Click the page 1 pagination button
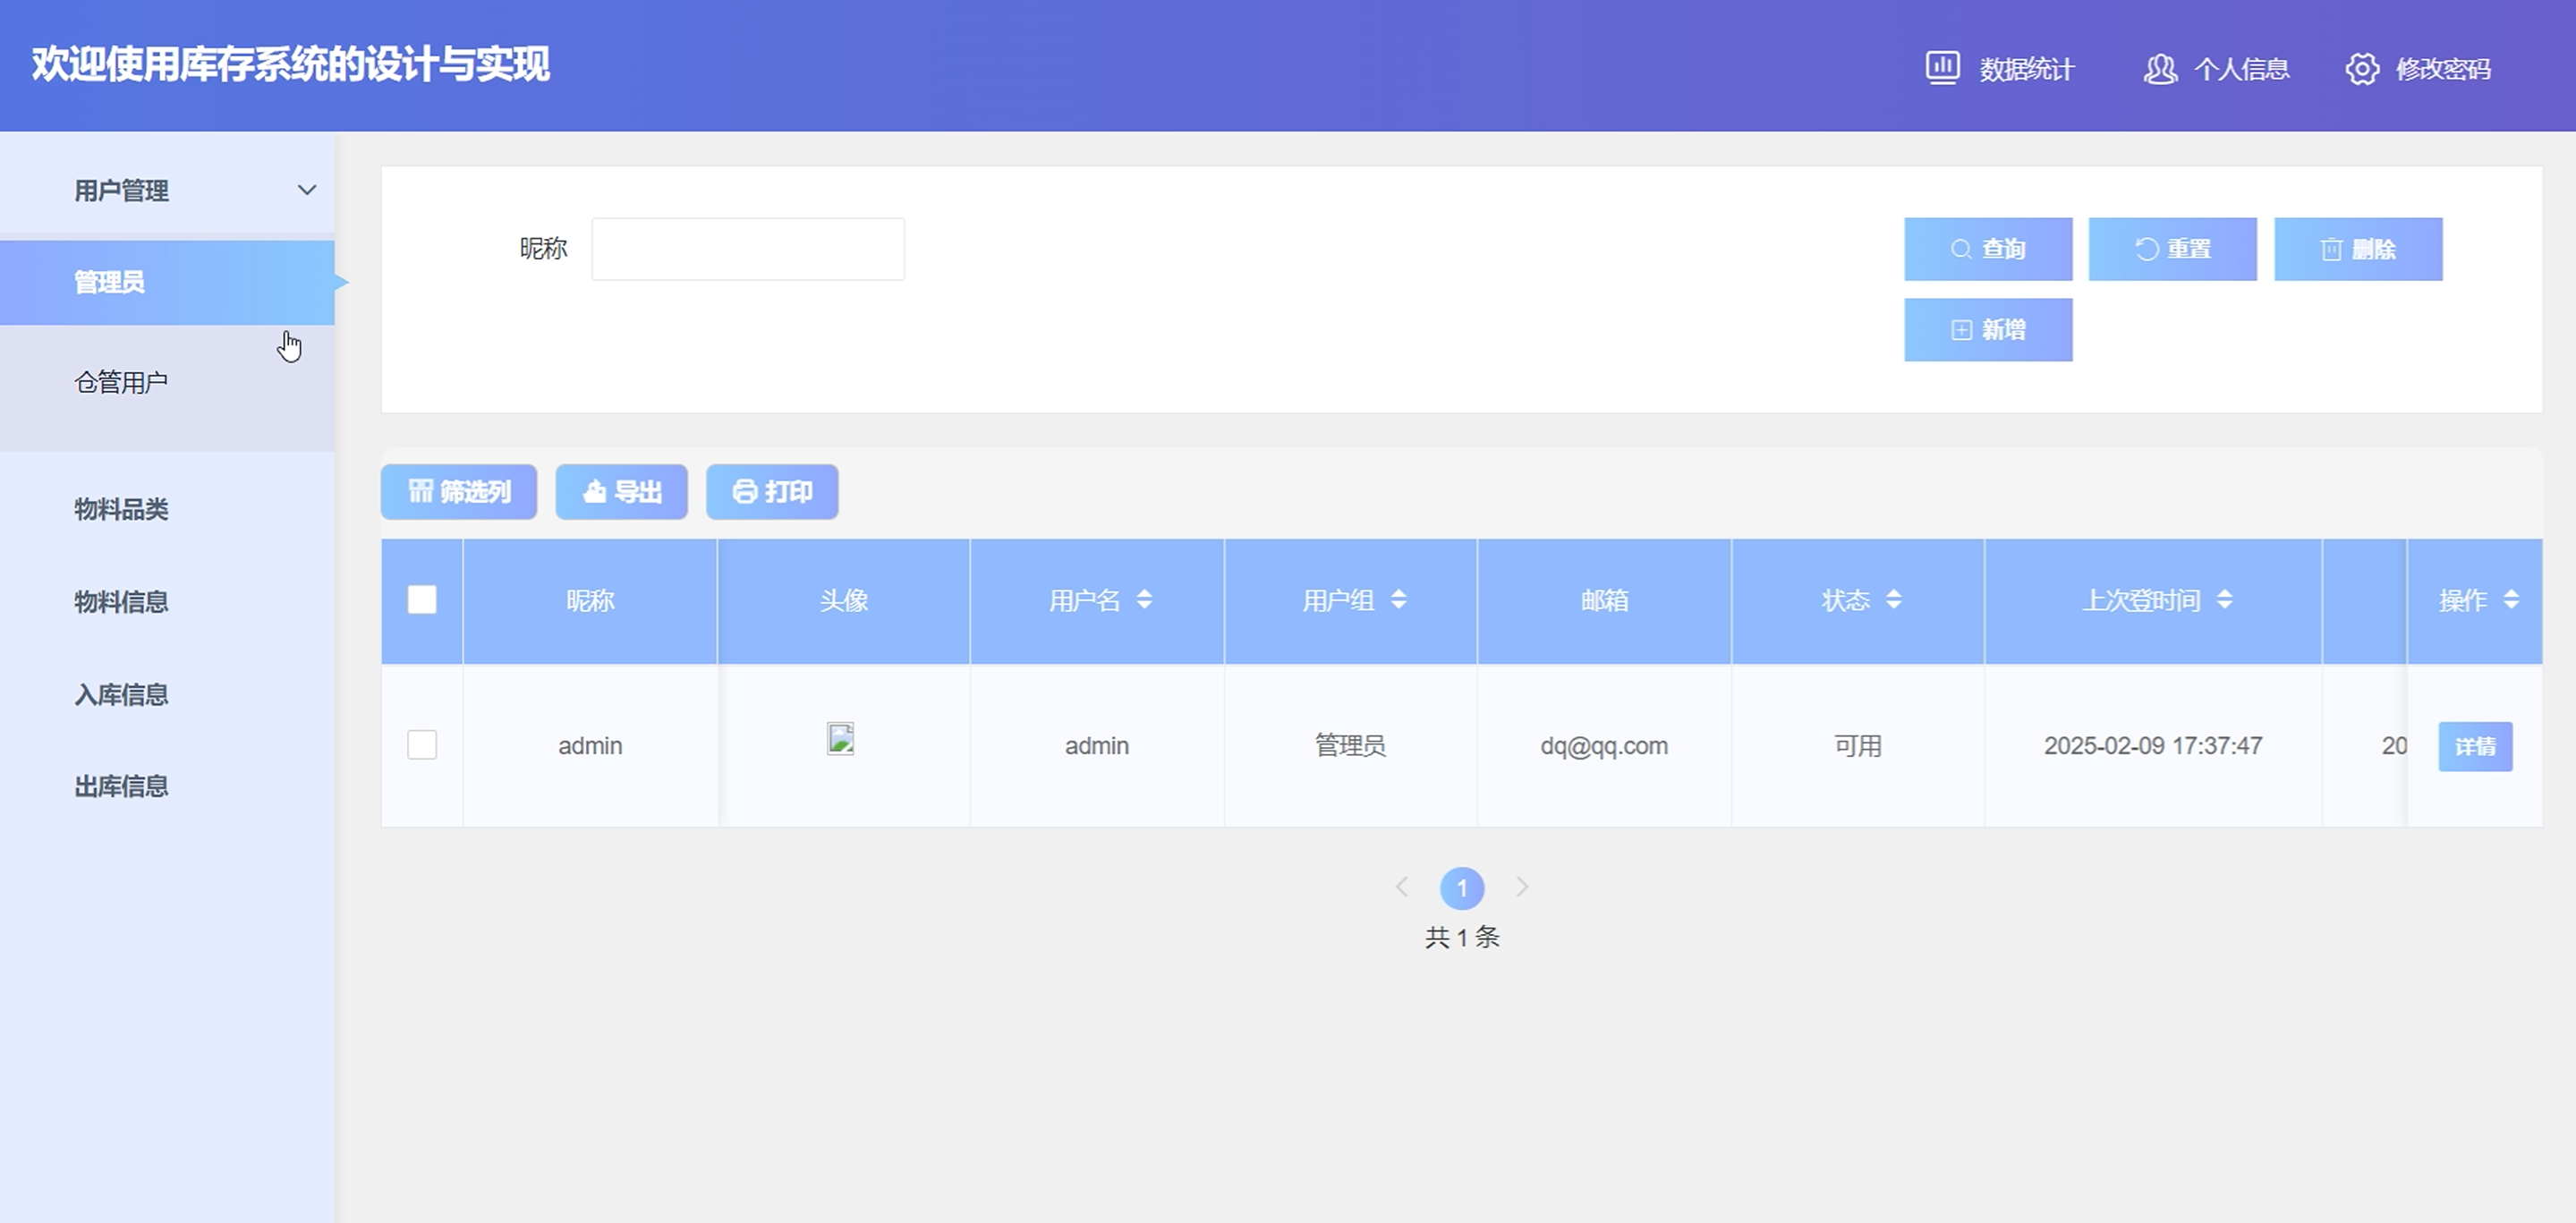 point(1461,888)
